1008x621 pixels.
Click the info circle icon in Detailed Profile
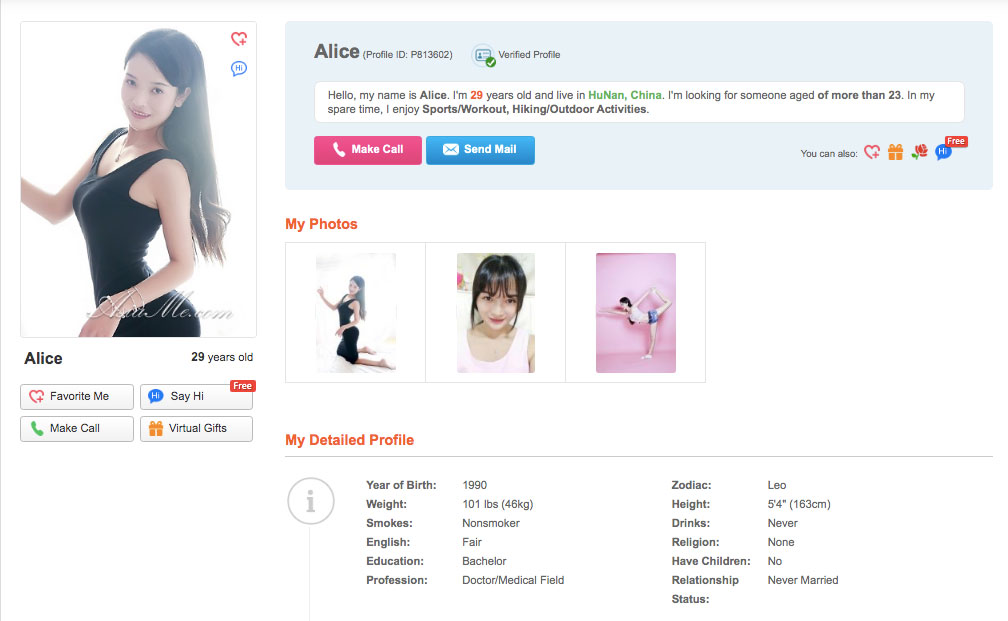coord(310,502)
